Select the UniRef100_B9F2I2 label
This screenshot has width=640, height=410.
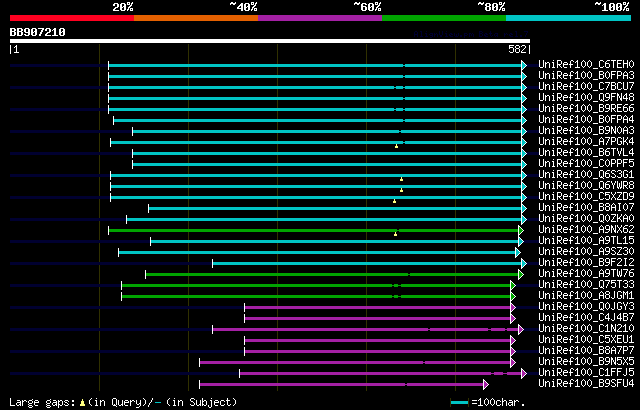[586, 263]
